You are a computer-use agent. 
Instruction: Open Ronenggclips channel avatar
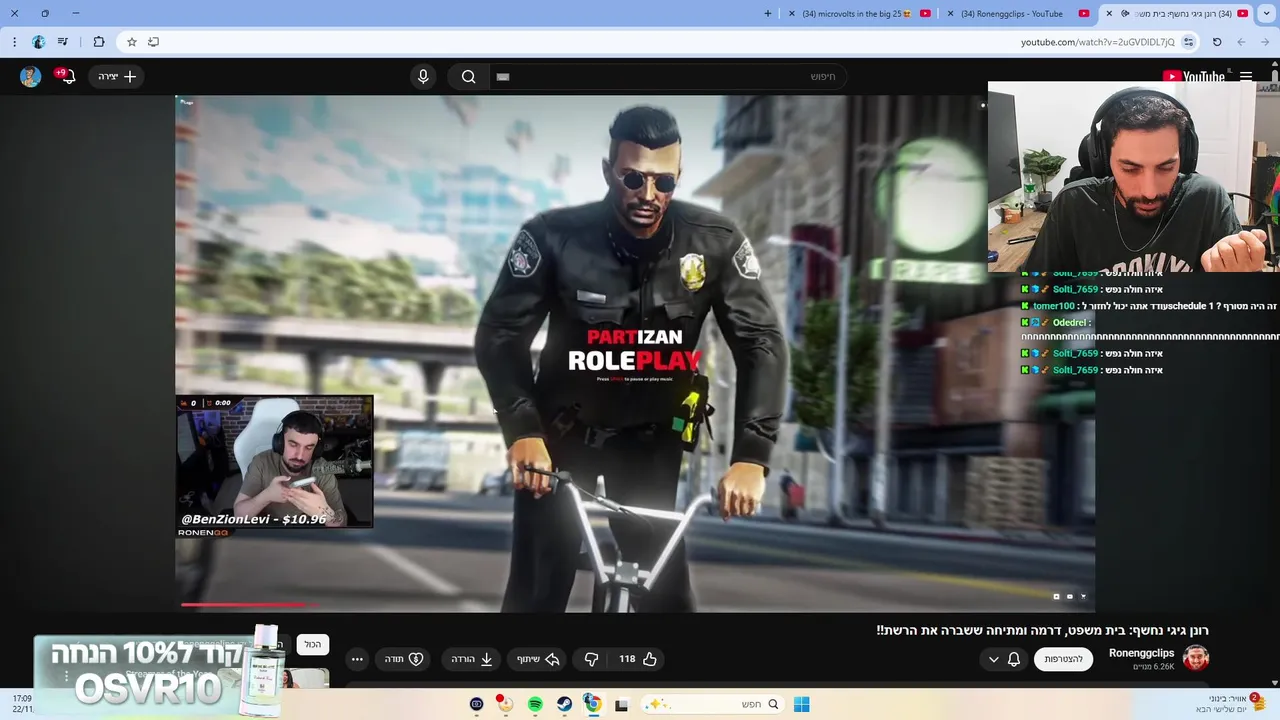point(1196,657)
